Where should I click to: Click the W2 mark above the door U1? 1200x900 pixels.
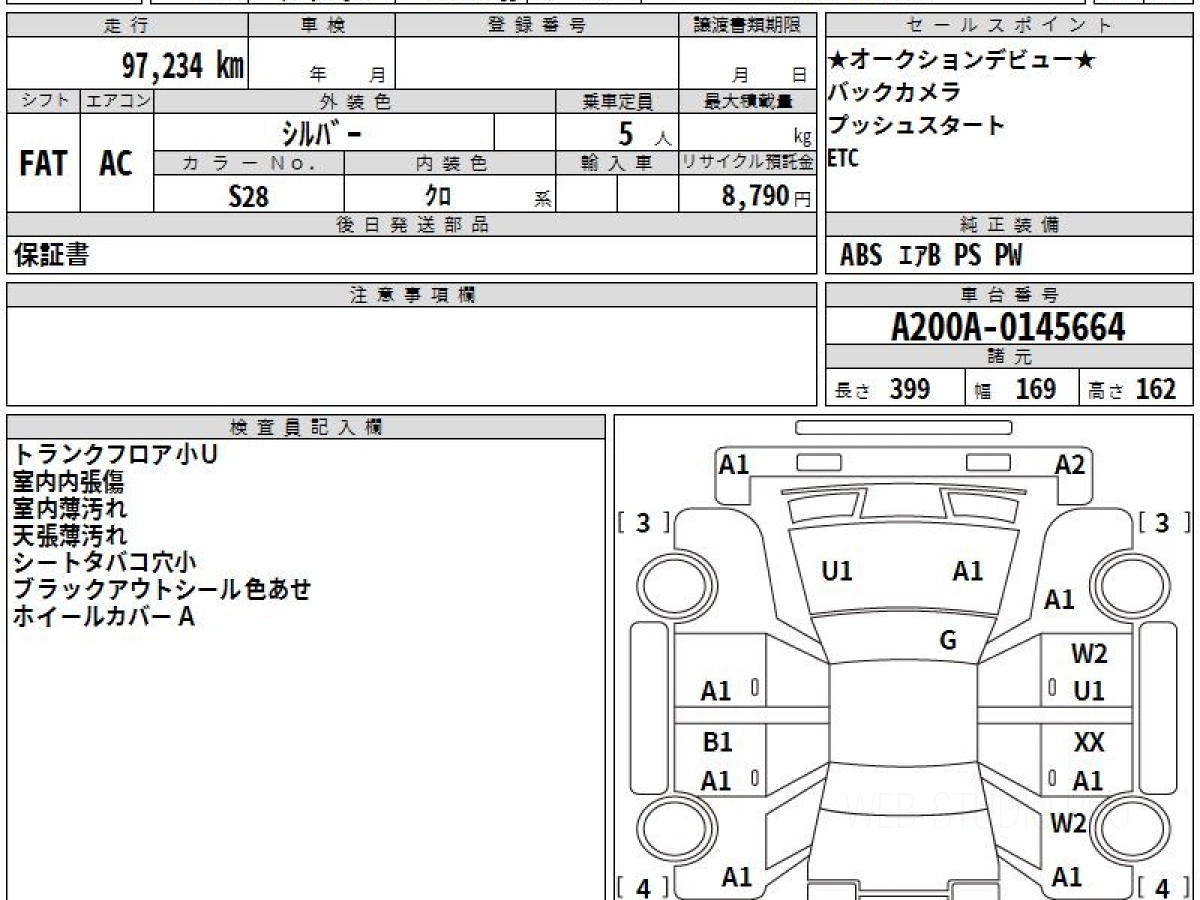click(x=1089, y=654)
